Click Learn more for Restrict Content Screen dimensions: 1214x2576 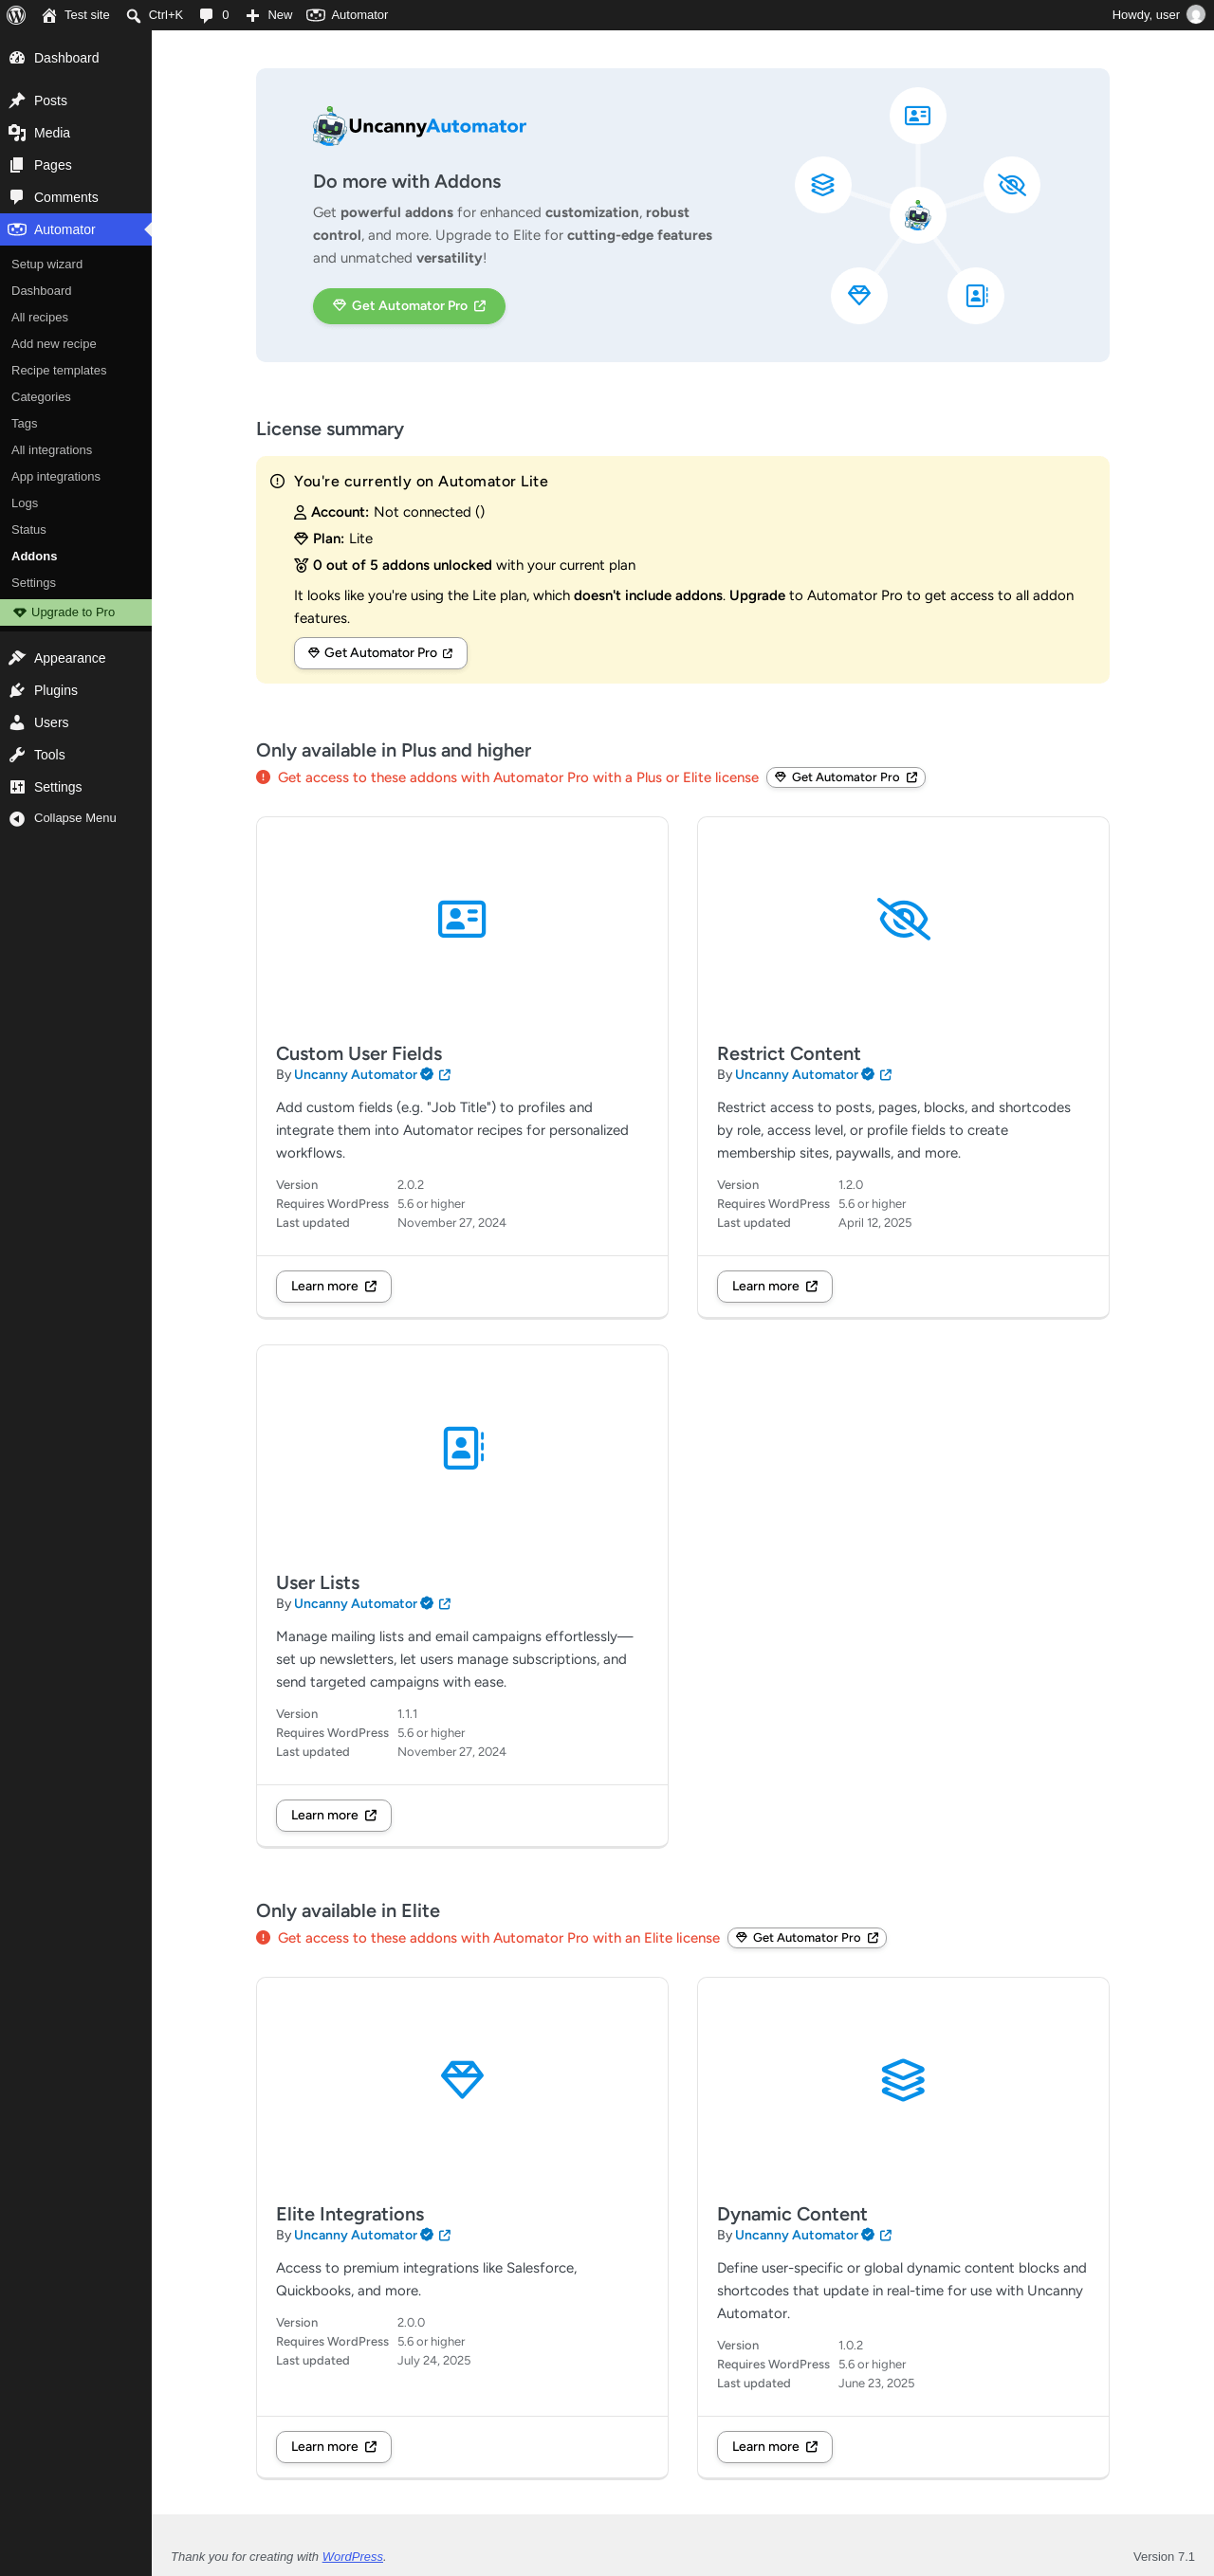(x=774, y=1286)
